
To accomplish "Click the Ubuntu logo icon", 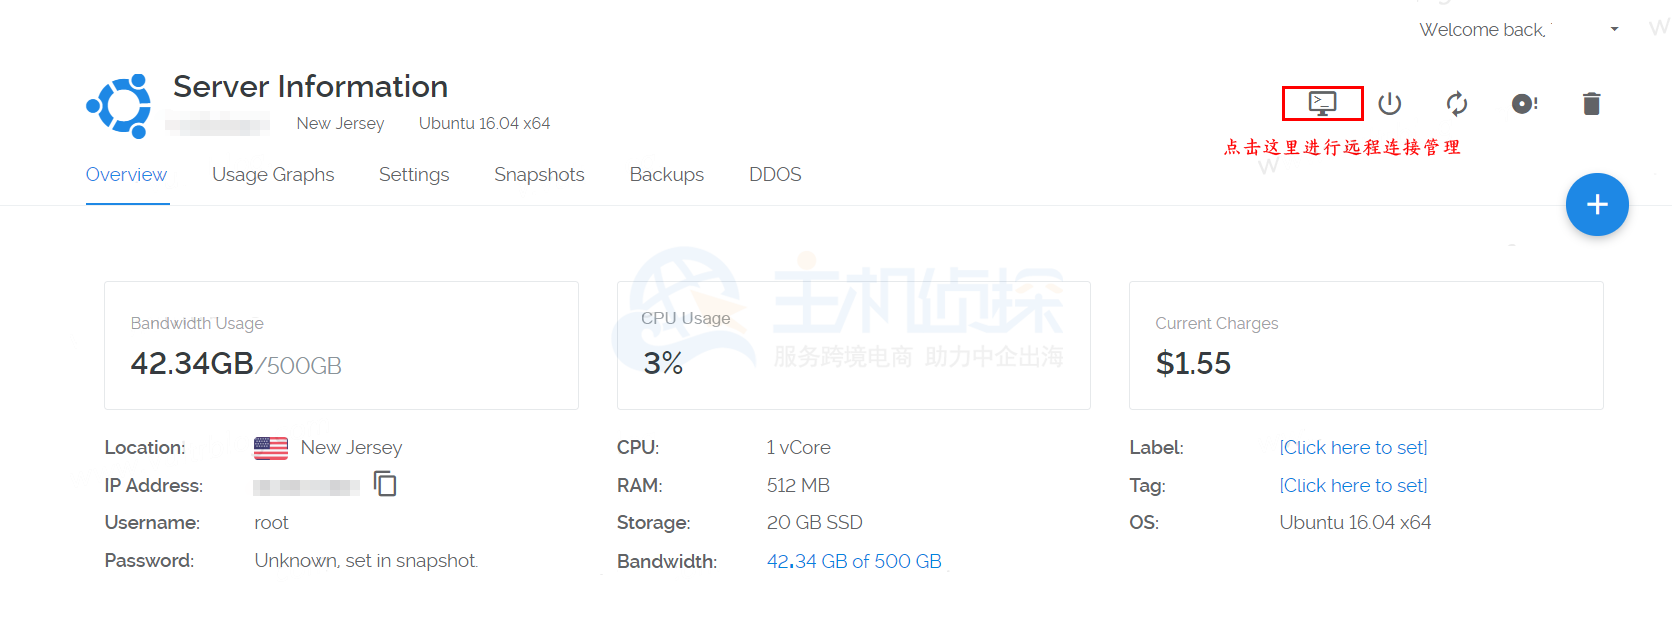I will pos(120,105).
